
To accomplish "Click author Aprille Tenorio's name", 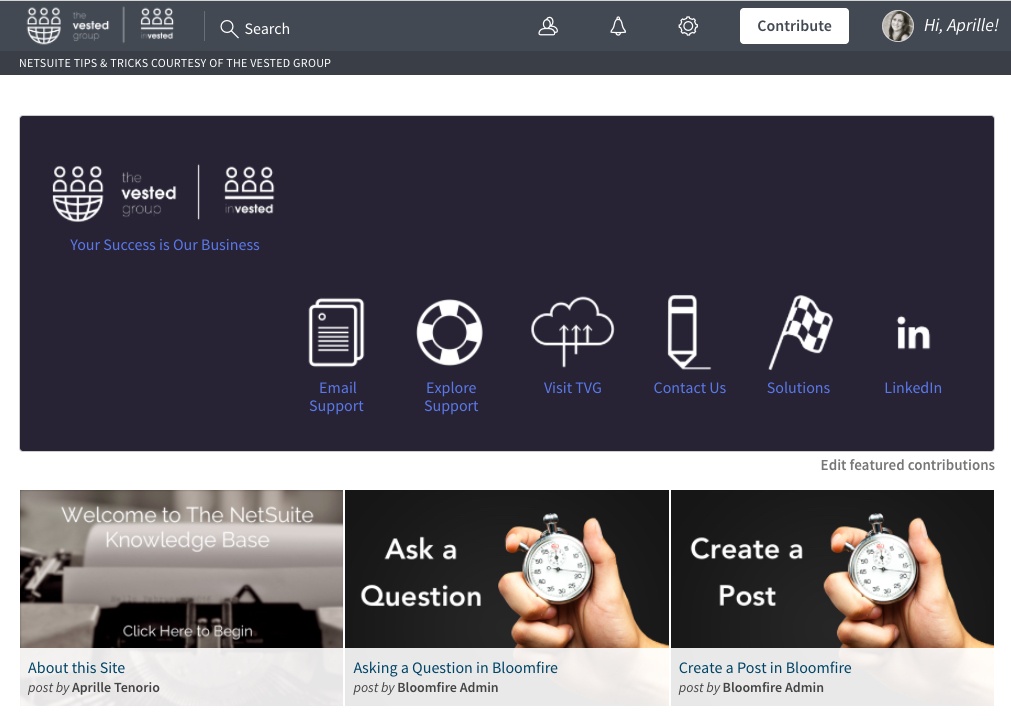I will coord(115,687).
